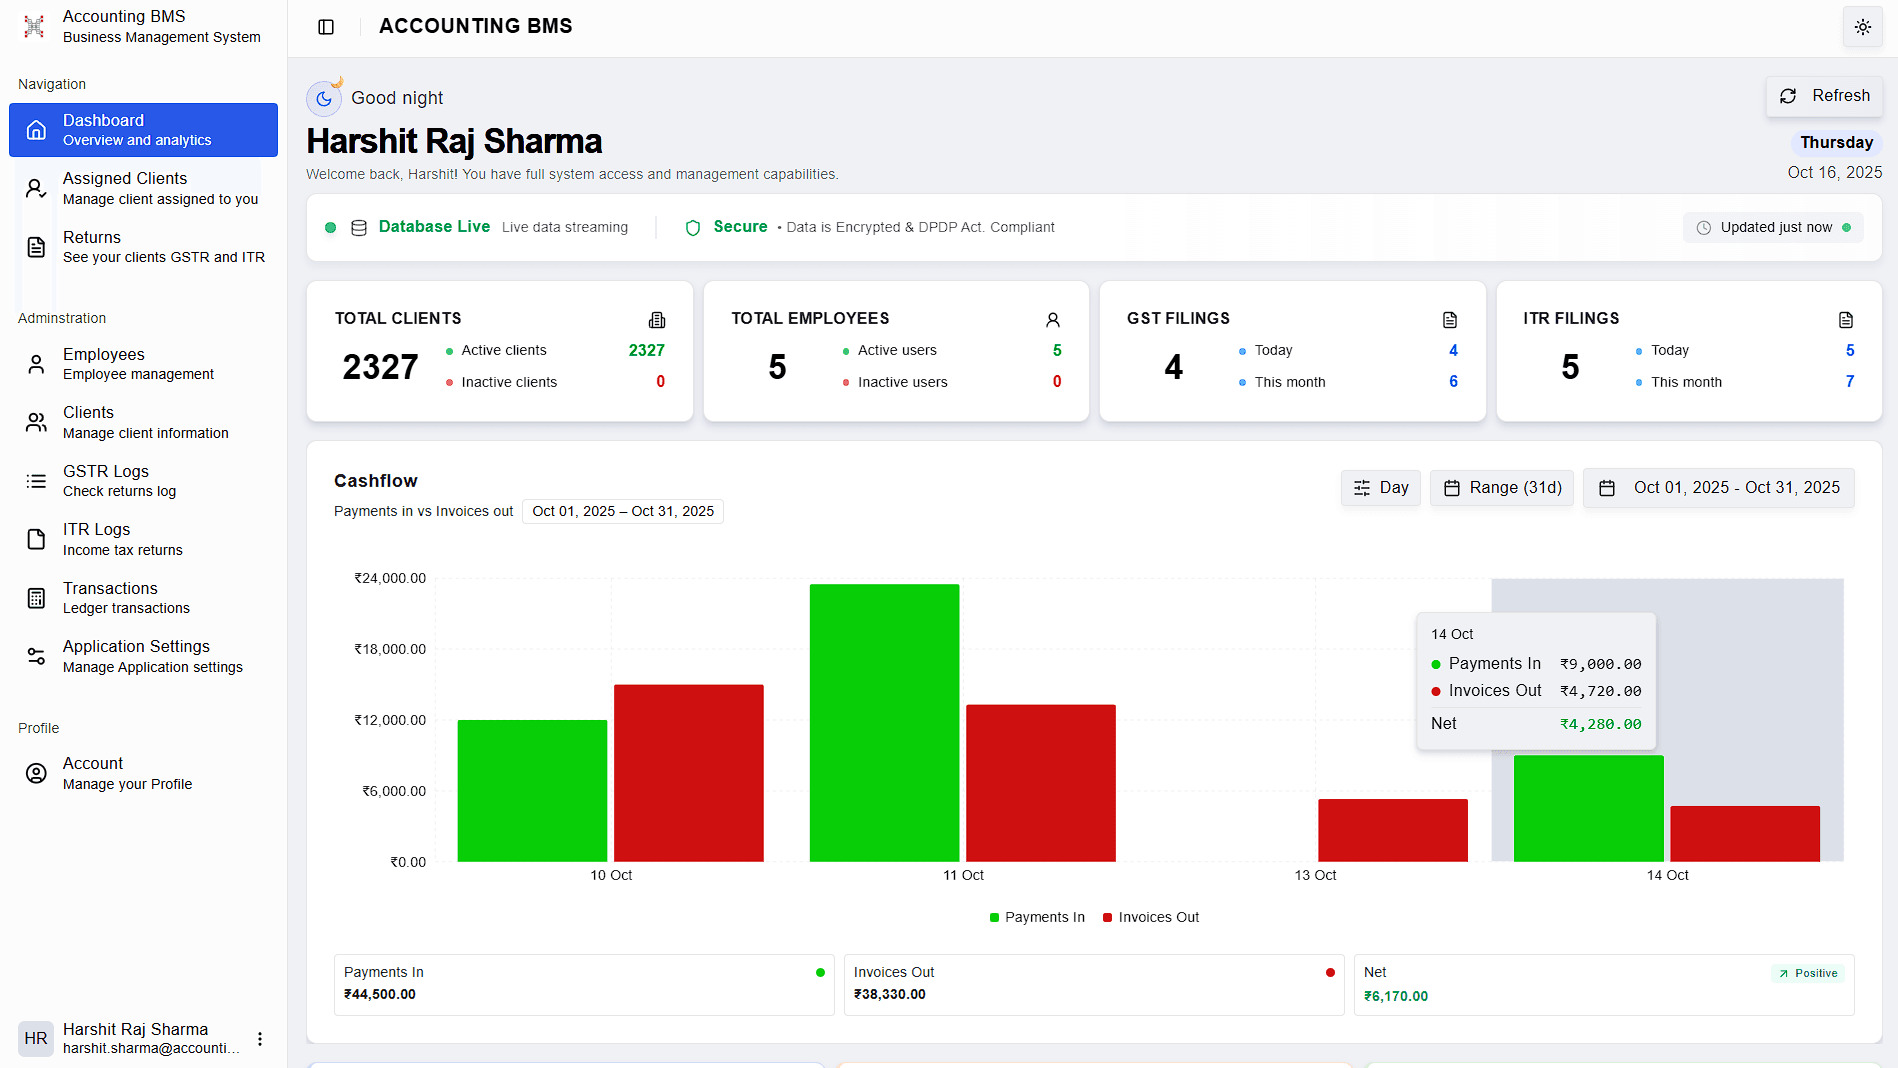The height and width of the screenshot is (1068, 1898).
Task: Click the Application Settings sliders icon
Action: (36, 656)
